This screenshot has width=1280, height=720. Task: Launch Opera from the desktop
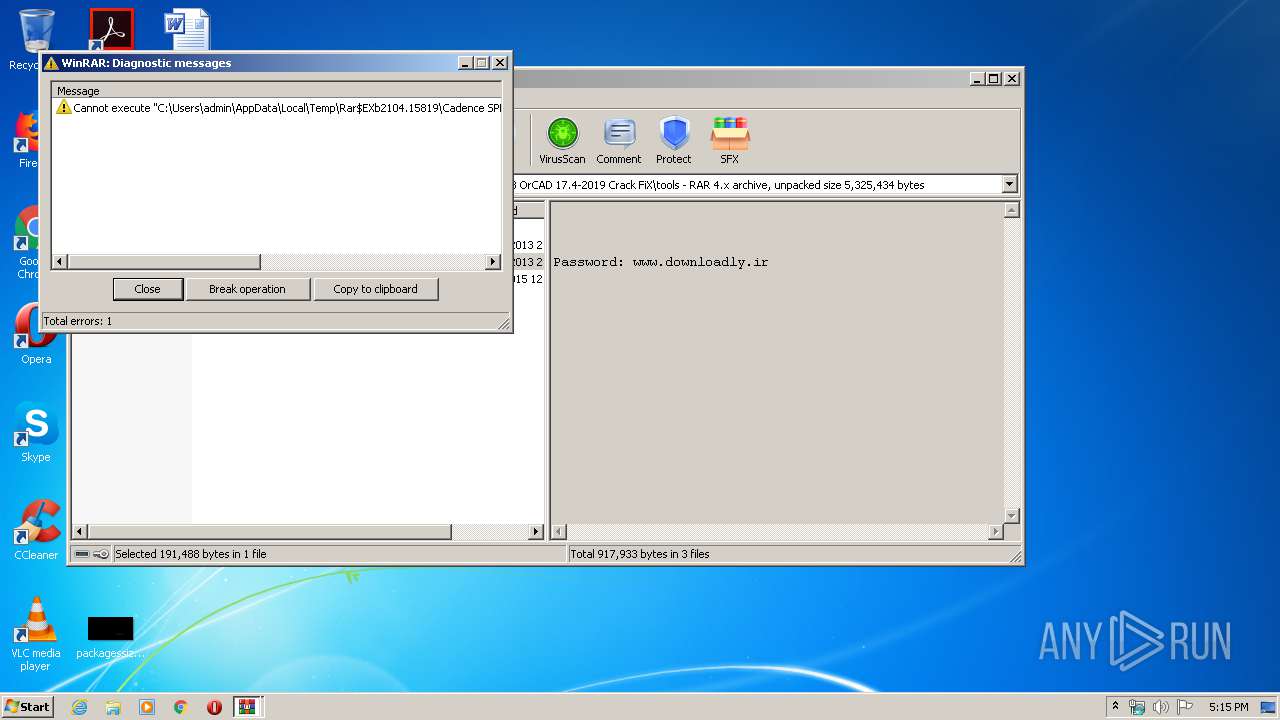point(36,335)
